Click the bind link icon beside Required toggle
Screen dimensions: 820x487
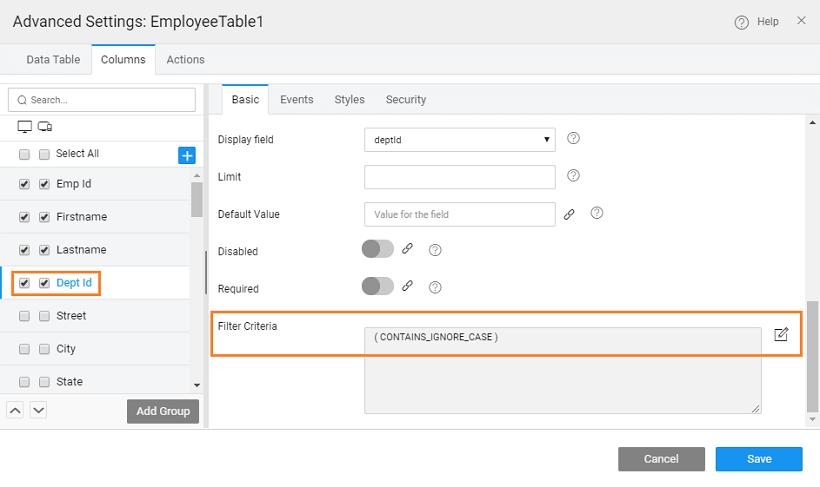tap(407, 286)
